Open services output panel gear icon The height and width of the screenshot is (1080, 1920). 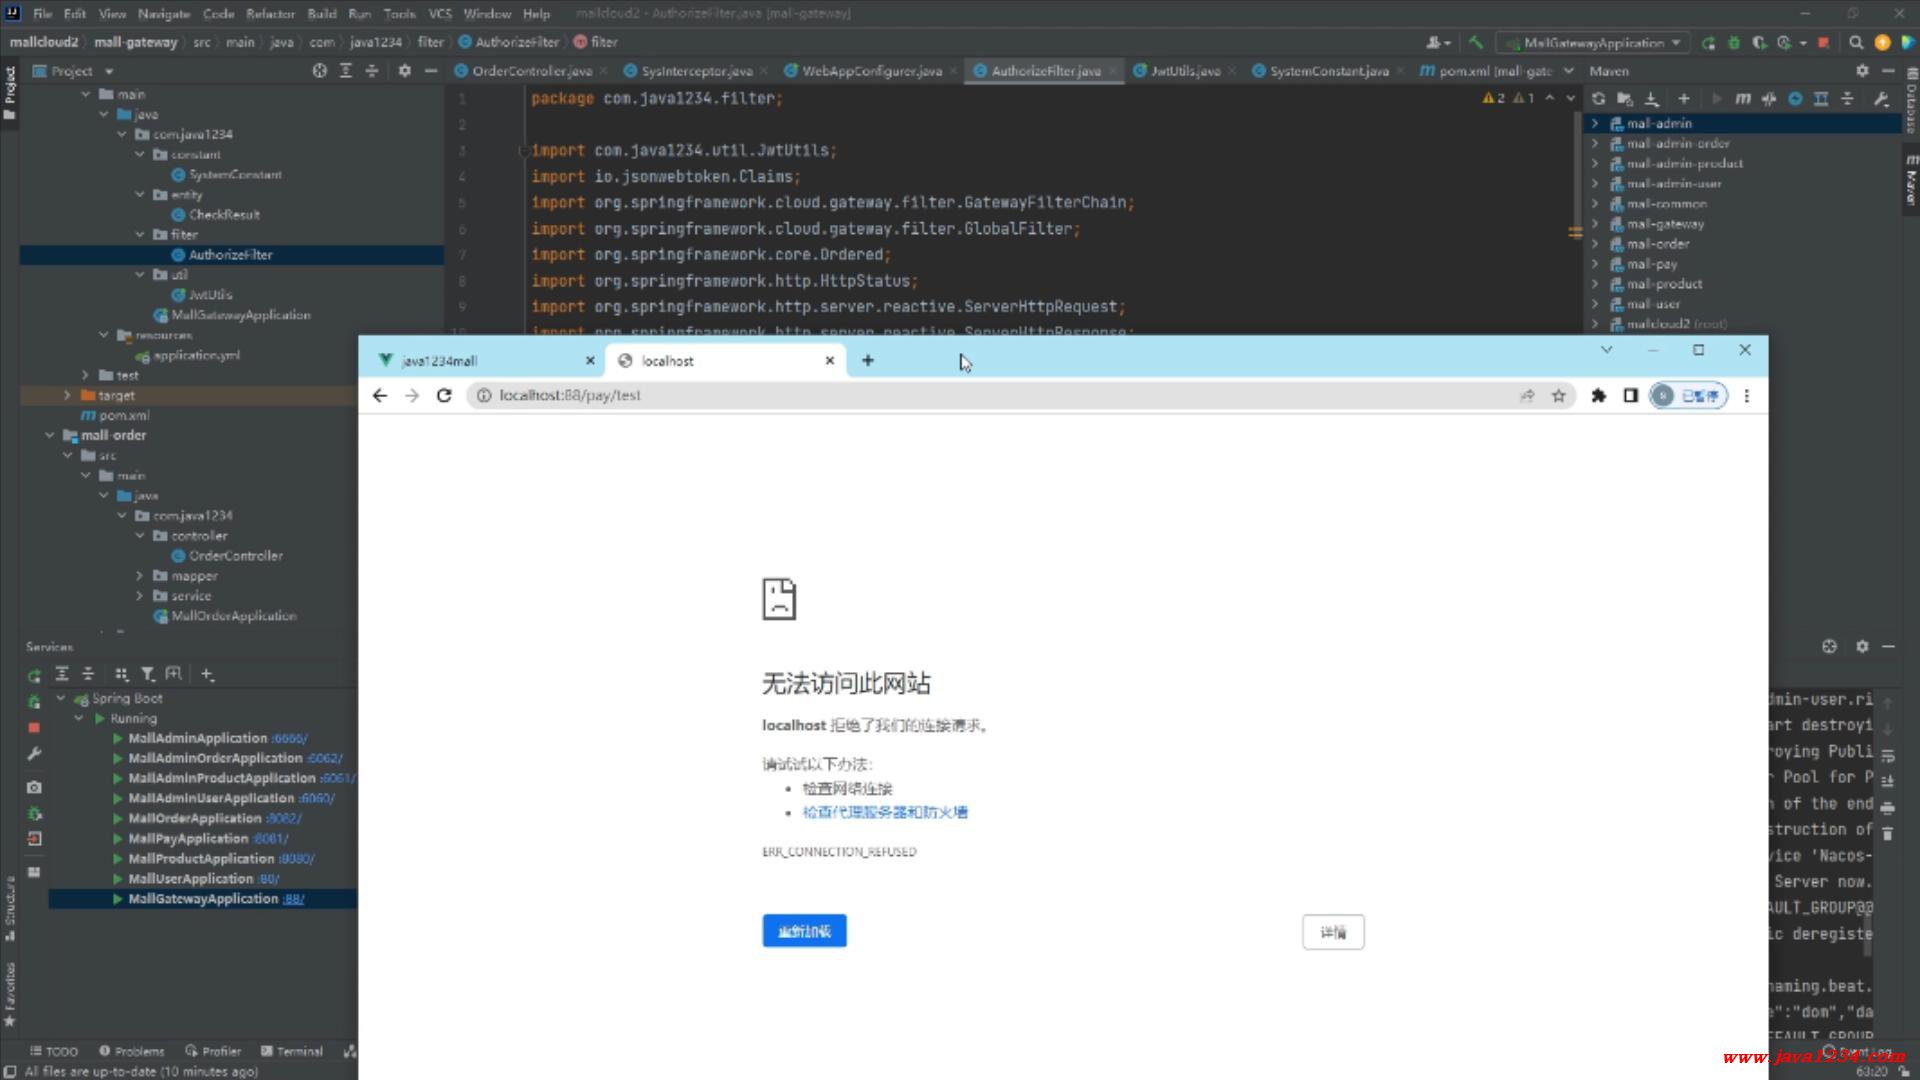[x=1861, y=647]
